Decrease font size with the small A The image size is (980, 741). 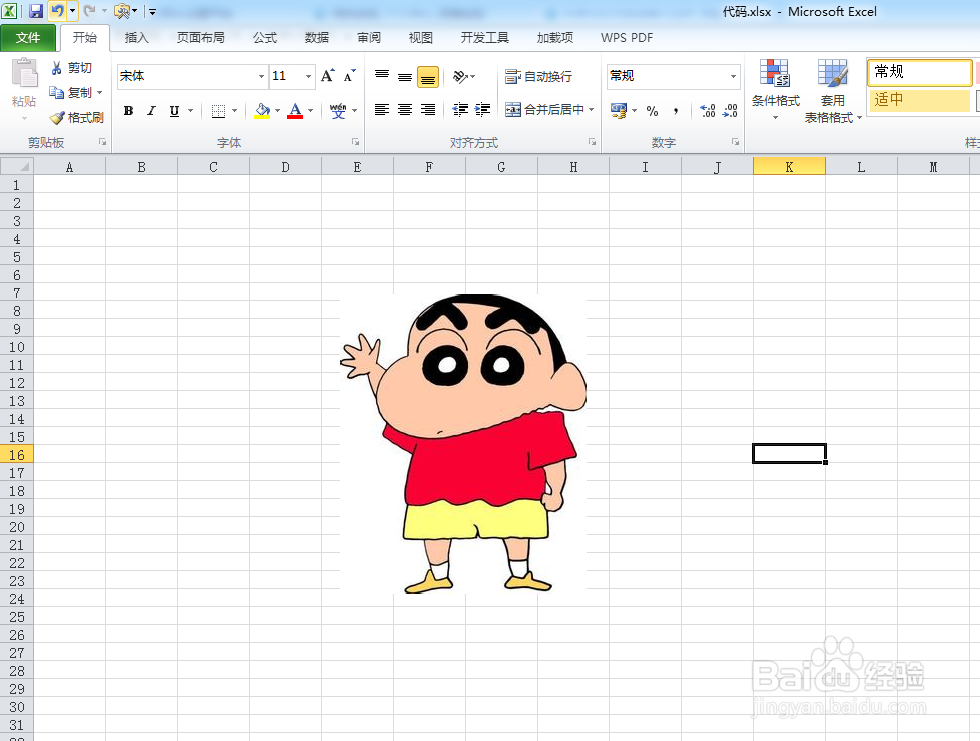(x=349, y=76)
